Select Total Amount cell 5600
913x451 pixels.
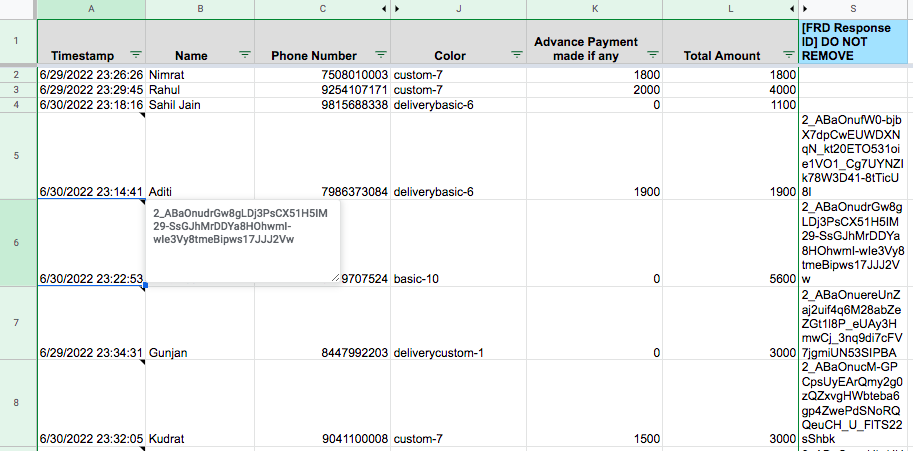pyautogui.click(x=730, y=242)
